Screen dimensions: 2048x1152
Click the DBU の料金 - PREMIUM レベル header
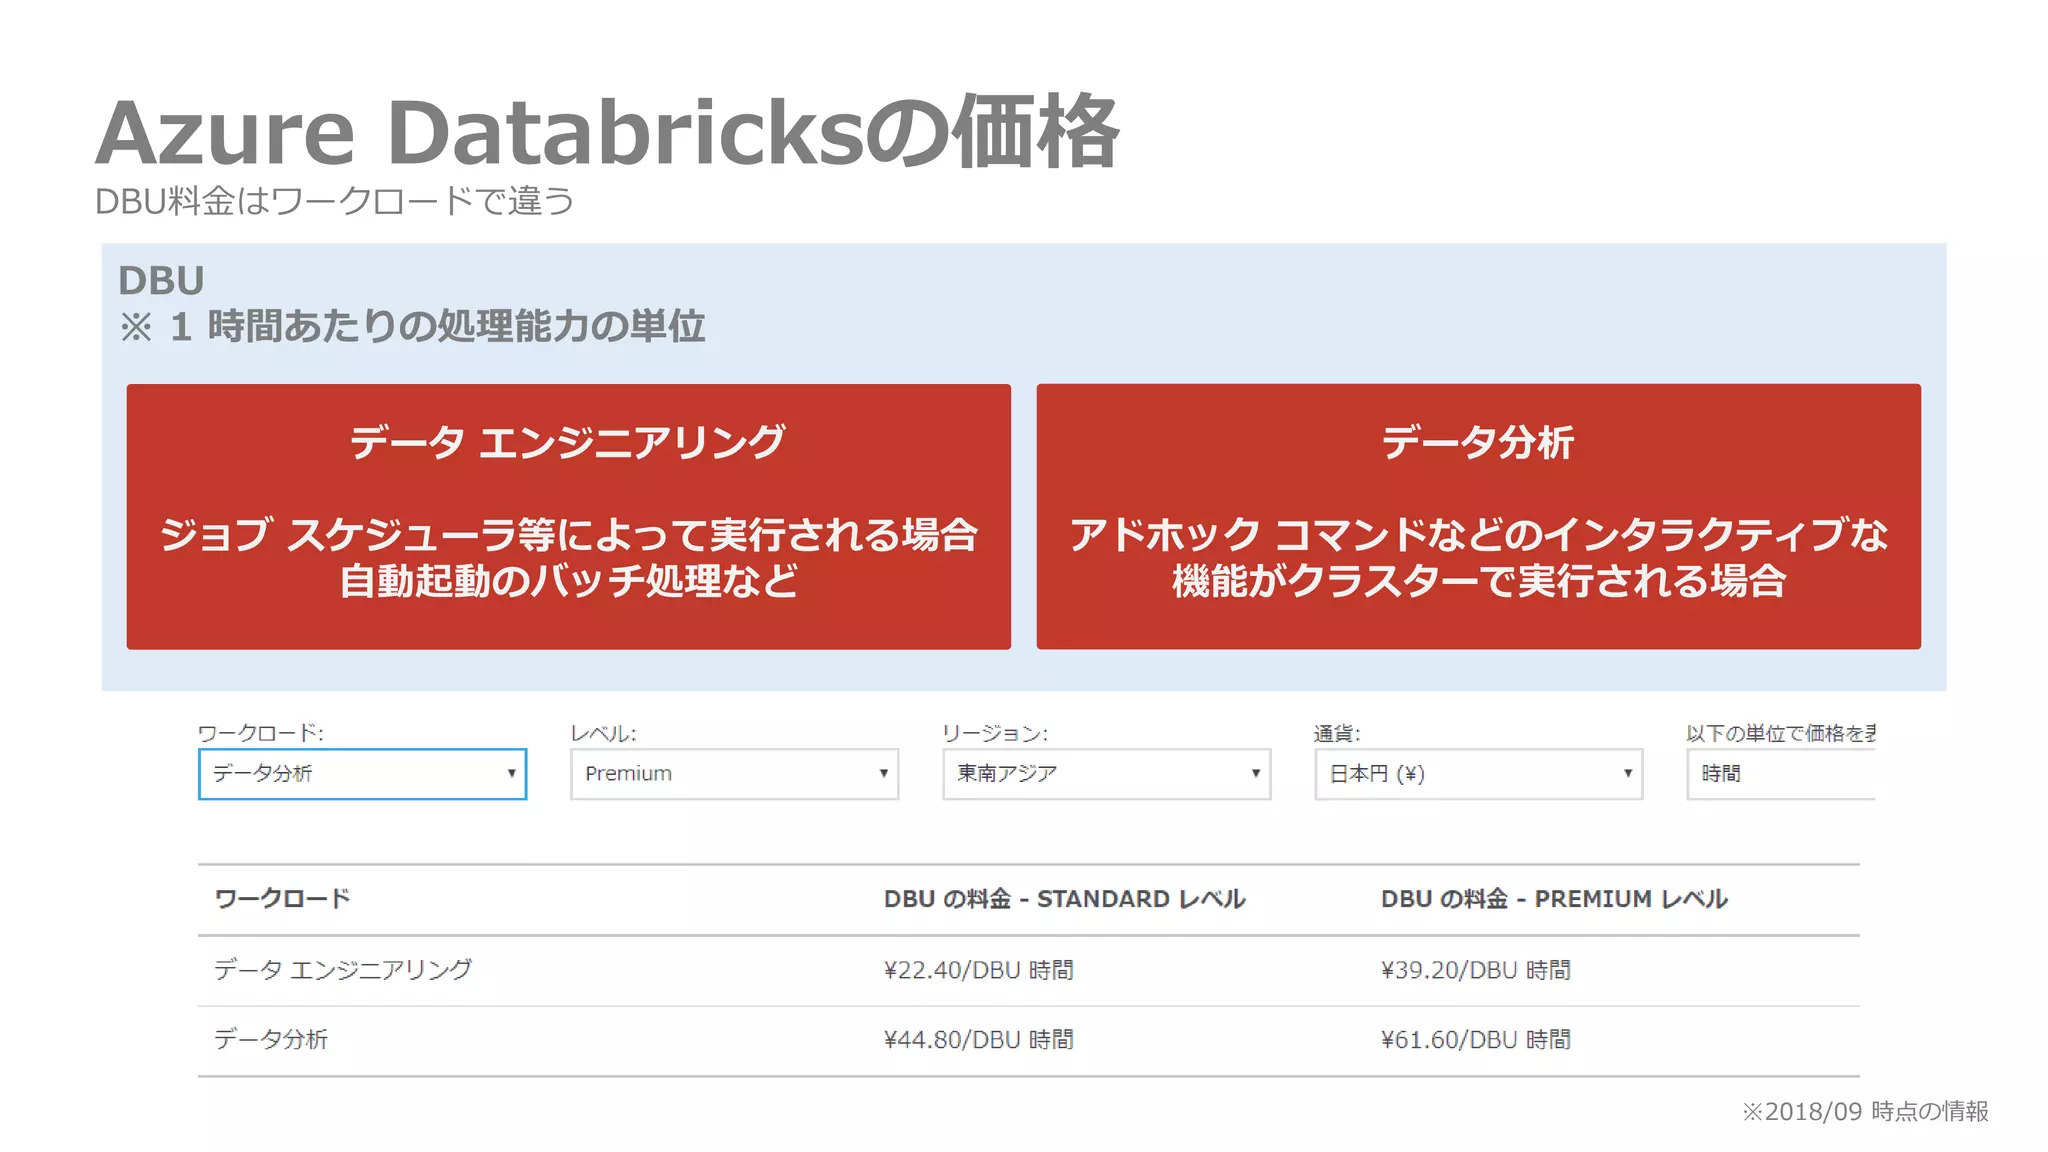1554,899
